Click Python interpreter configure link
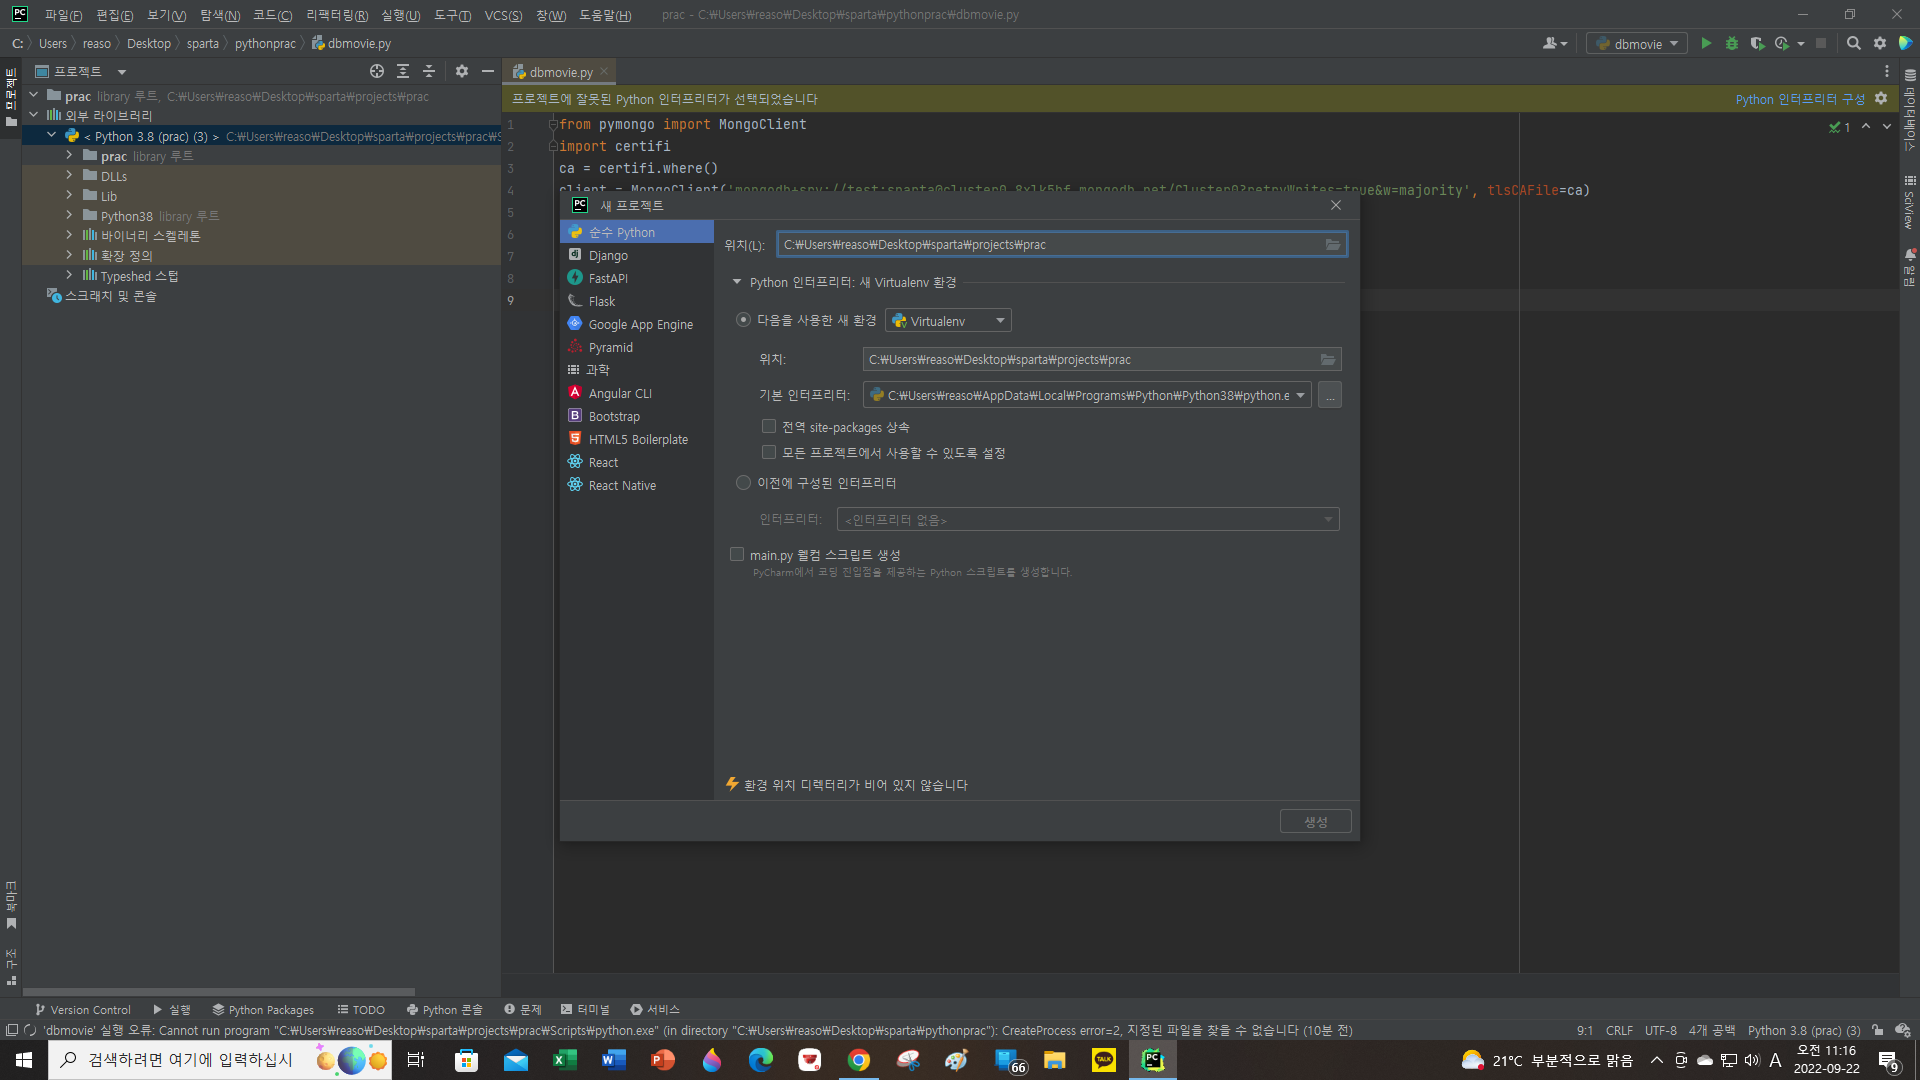This screenshot has height=1080, width=1920. [1800, 99]
